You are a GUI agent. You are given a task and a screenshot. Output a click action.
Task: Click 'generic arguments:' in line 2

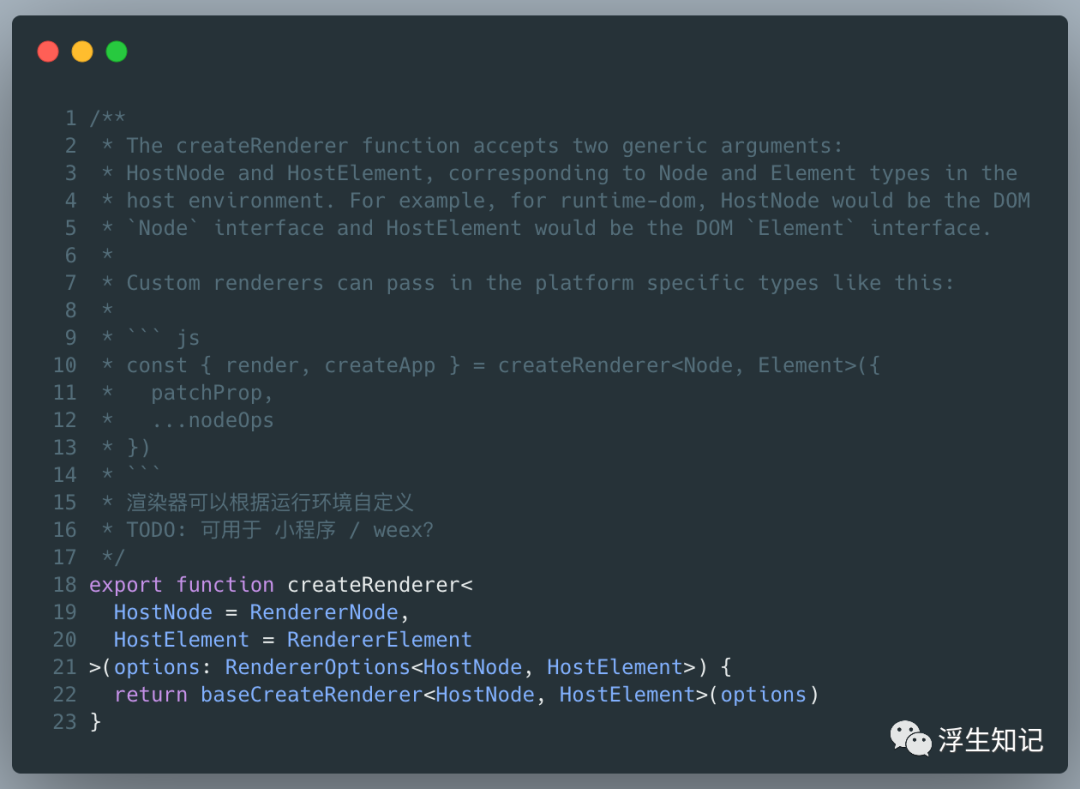point(732,146)
